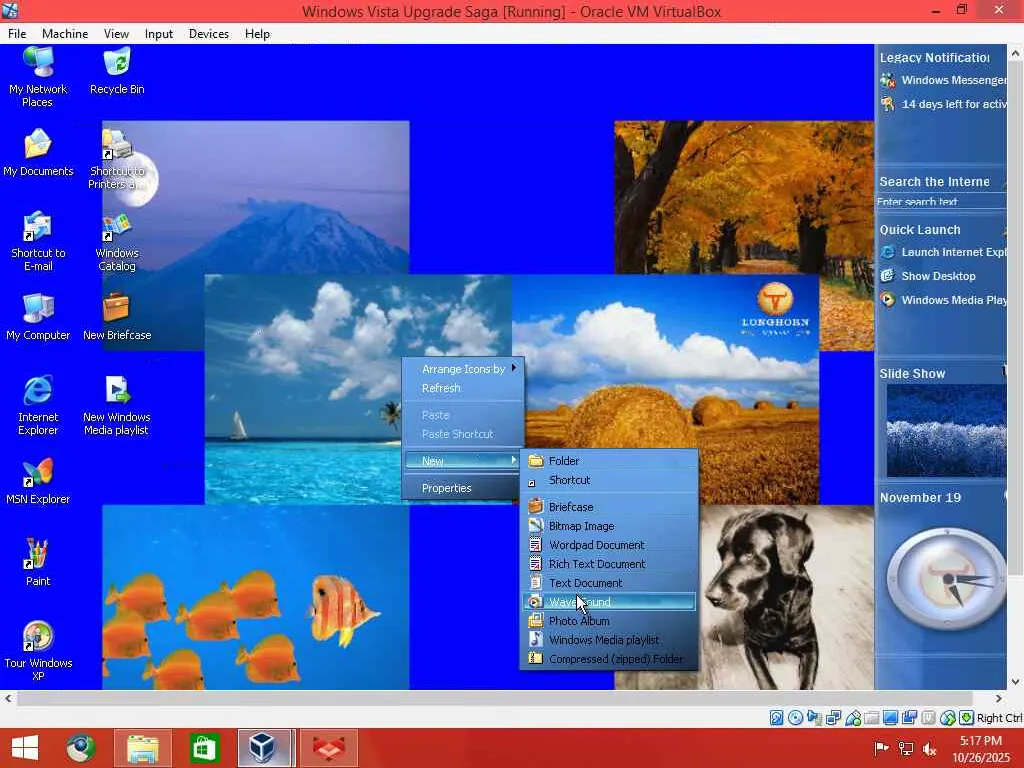Create new Bitmap Image
The image size is (1024, 768).
point(609,526)
